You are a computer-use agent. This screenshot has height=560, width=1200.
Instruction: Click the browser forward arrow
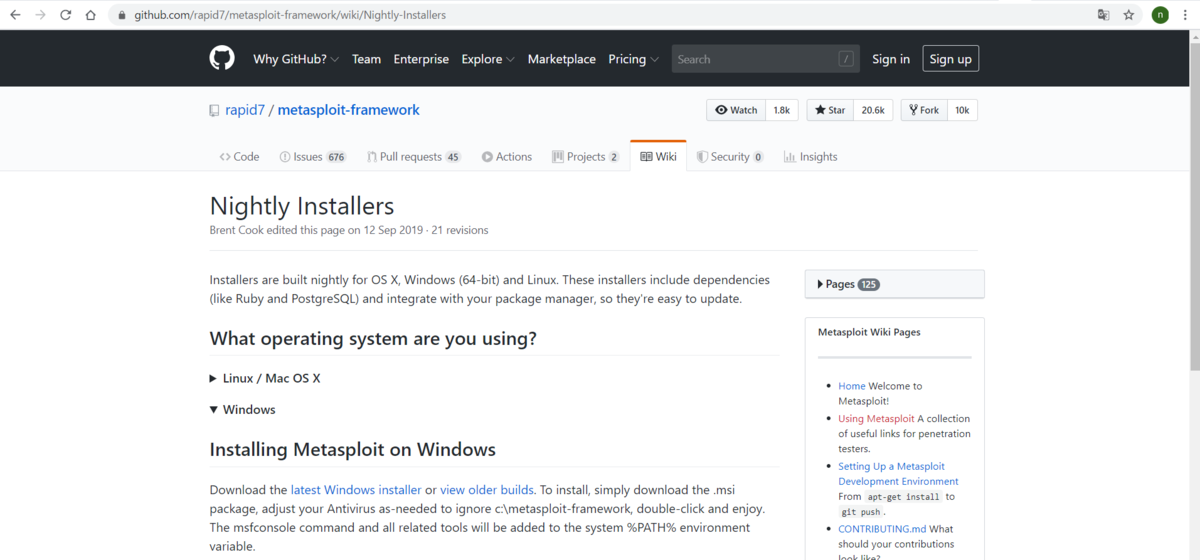(40, 15)
